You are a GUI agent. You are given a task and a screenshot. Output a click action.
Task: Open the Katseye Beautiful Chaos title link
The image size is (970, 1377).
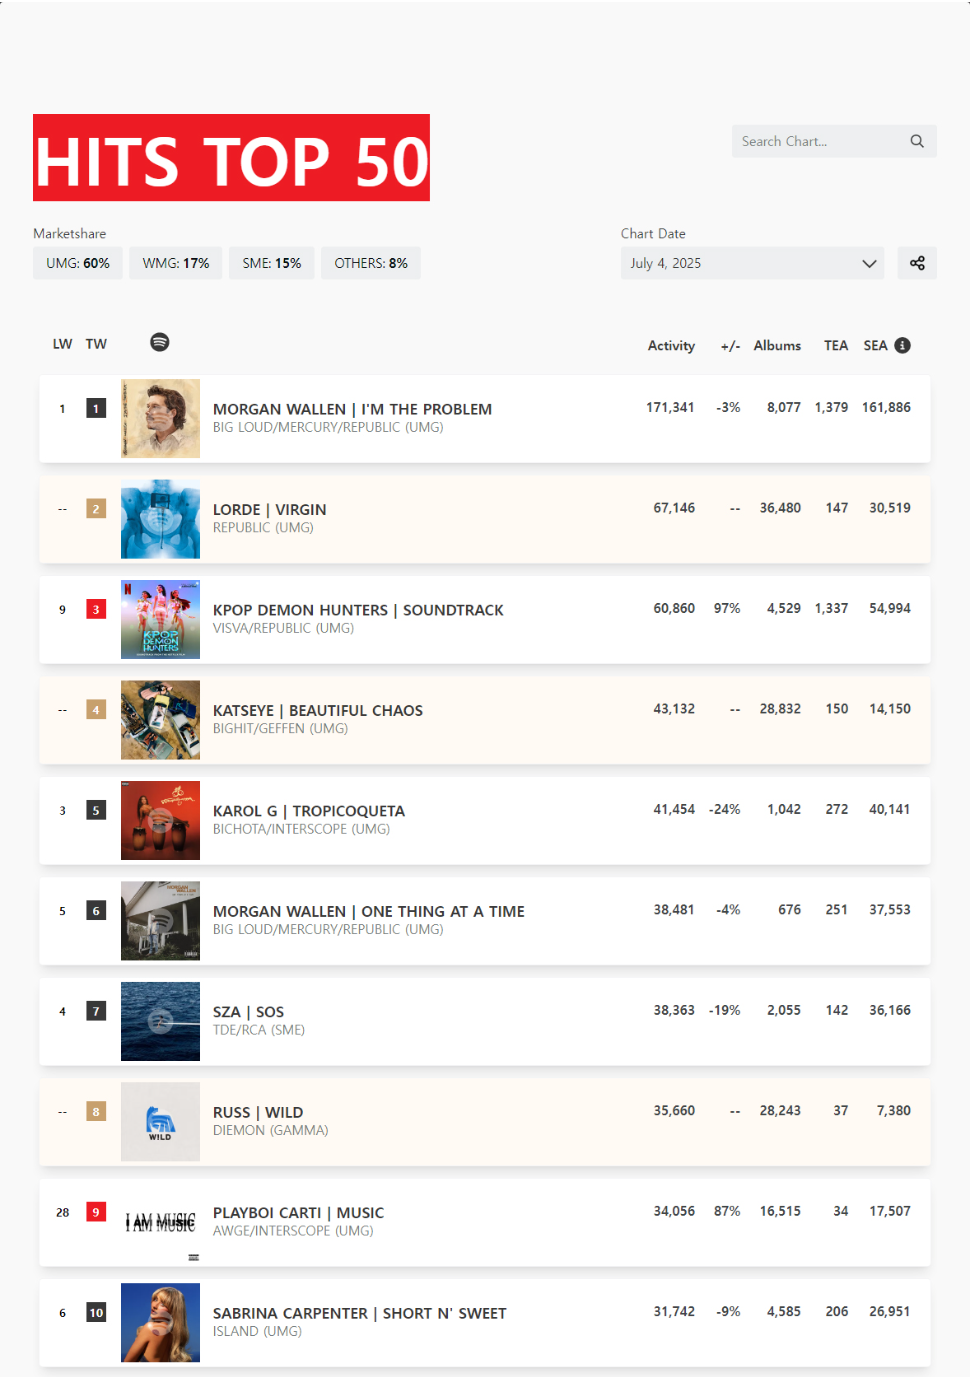[318, 710]
